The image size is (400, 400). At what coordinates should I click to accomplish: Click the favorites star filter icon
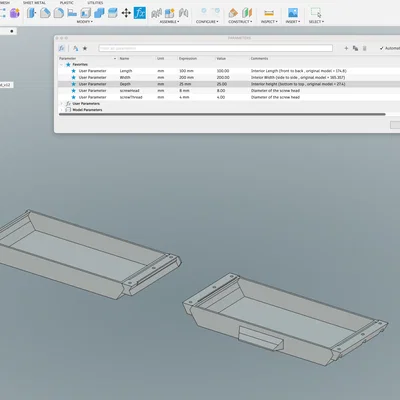[85, 48]
